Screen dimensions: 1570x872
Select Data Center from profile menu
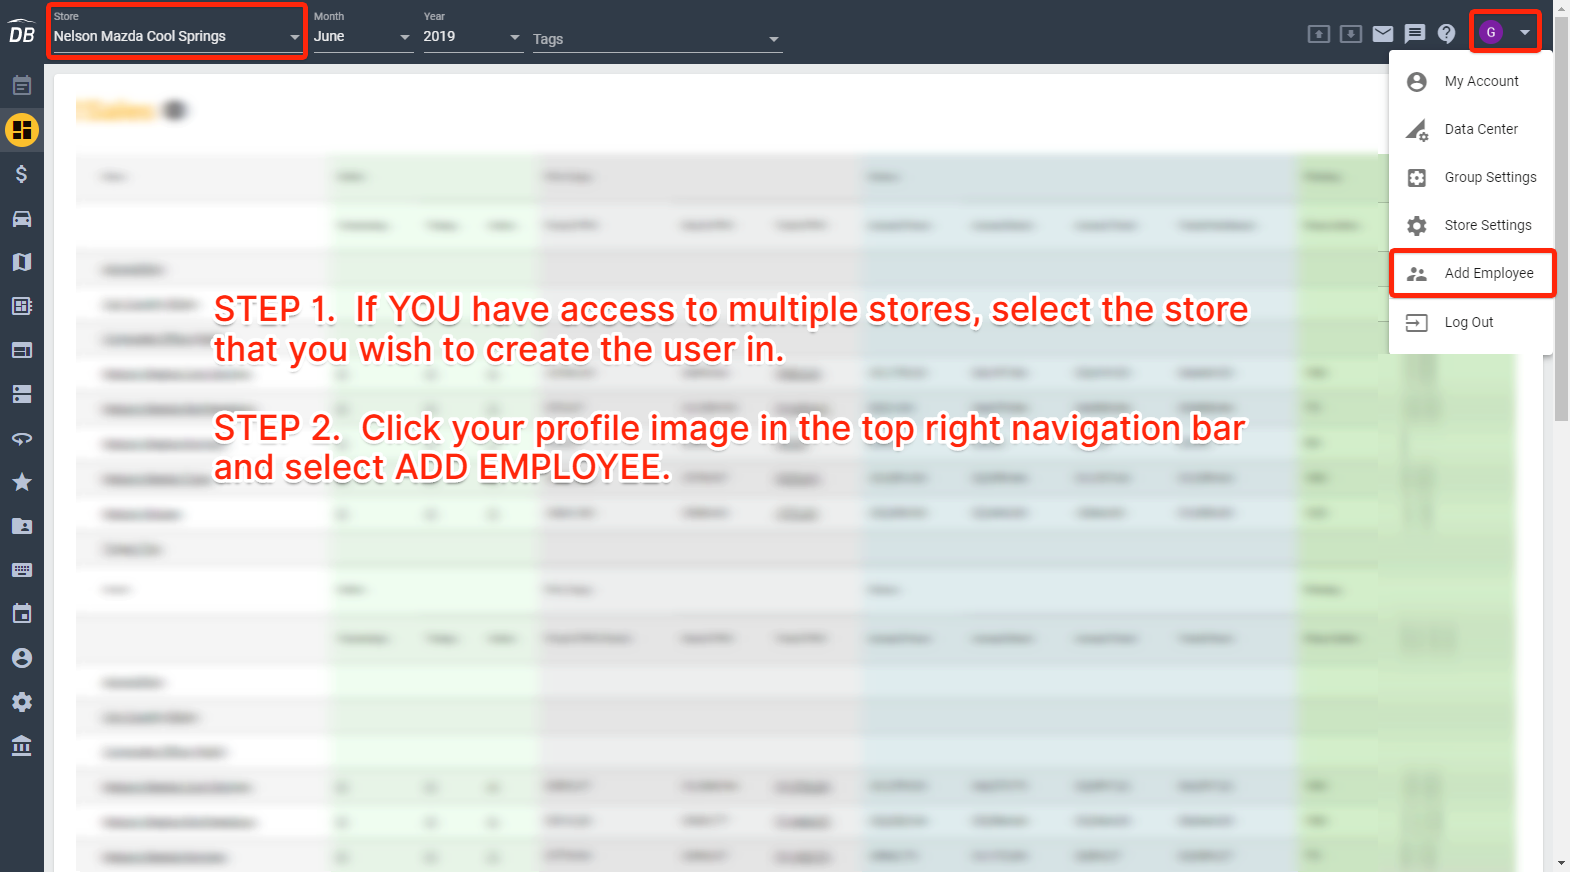click(1471, 129)
